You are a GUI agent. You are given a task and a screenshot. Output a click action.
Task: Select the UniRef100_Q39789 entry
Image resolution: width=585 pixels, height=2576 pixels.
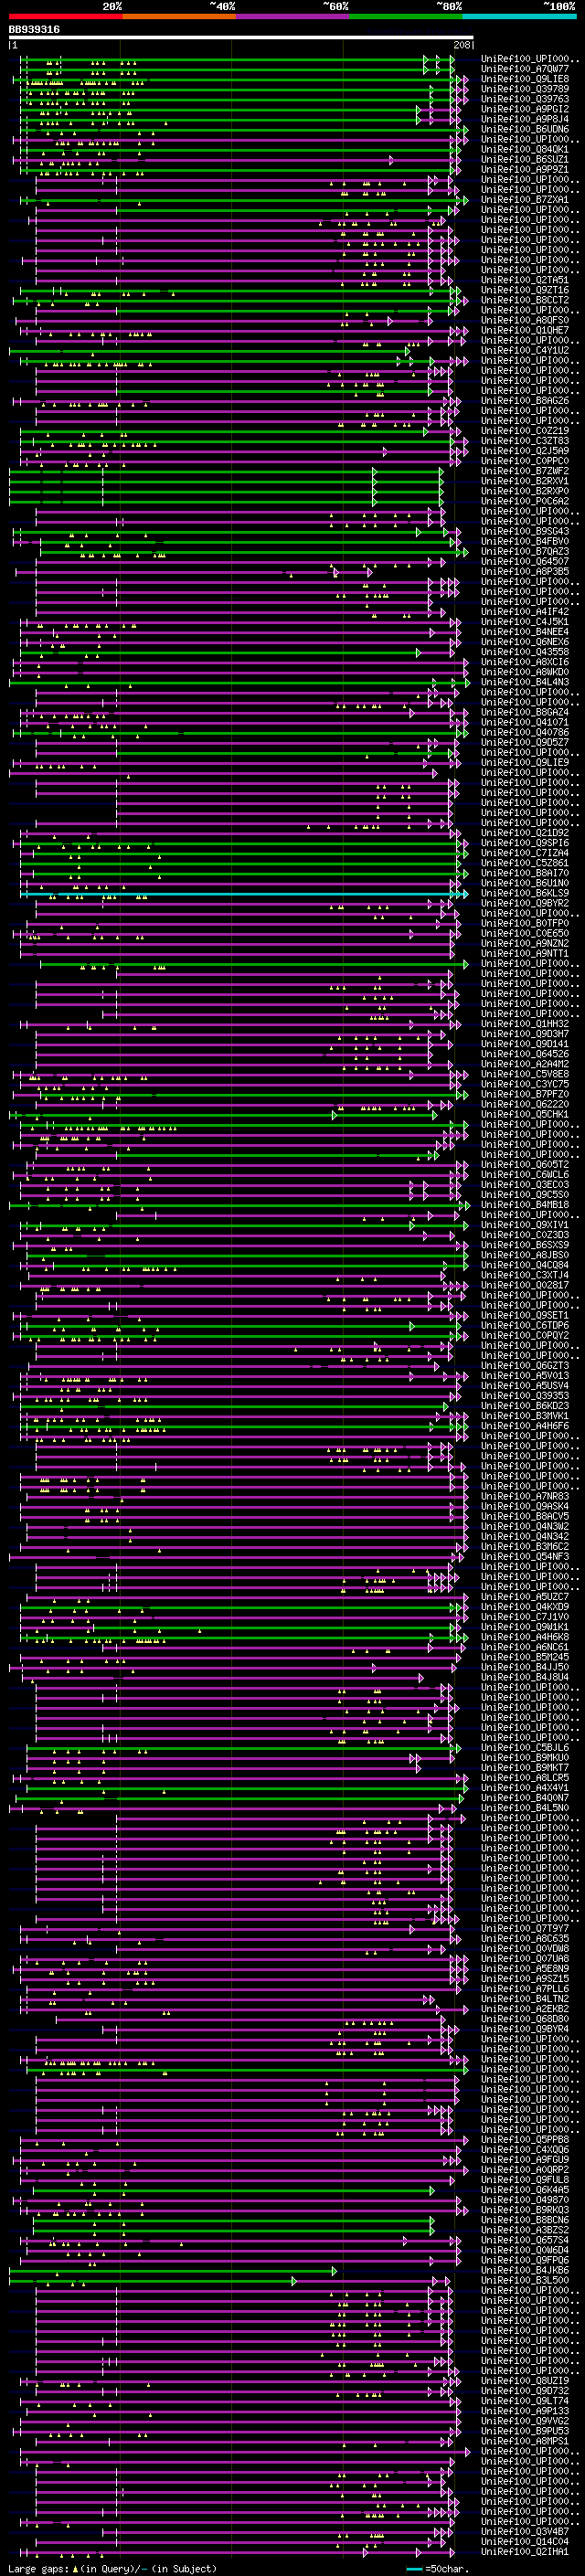tap(525, 89)
